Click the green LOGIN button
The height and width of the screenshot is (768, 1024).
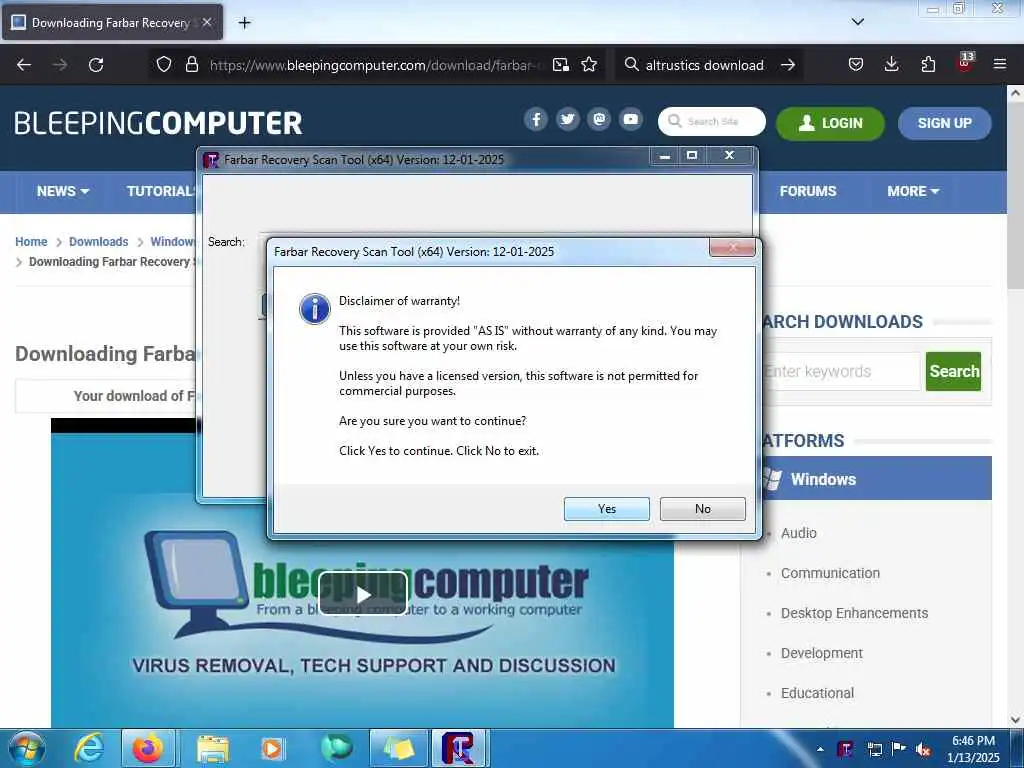click(x=830, y=123)
